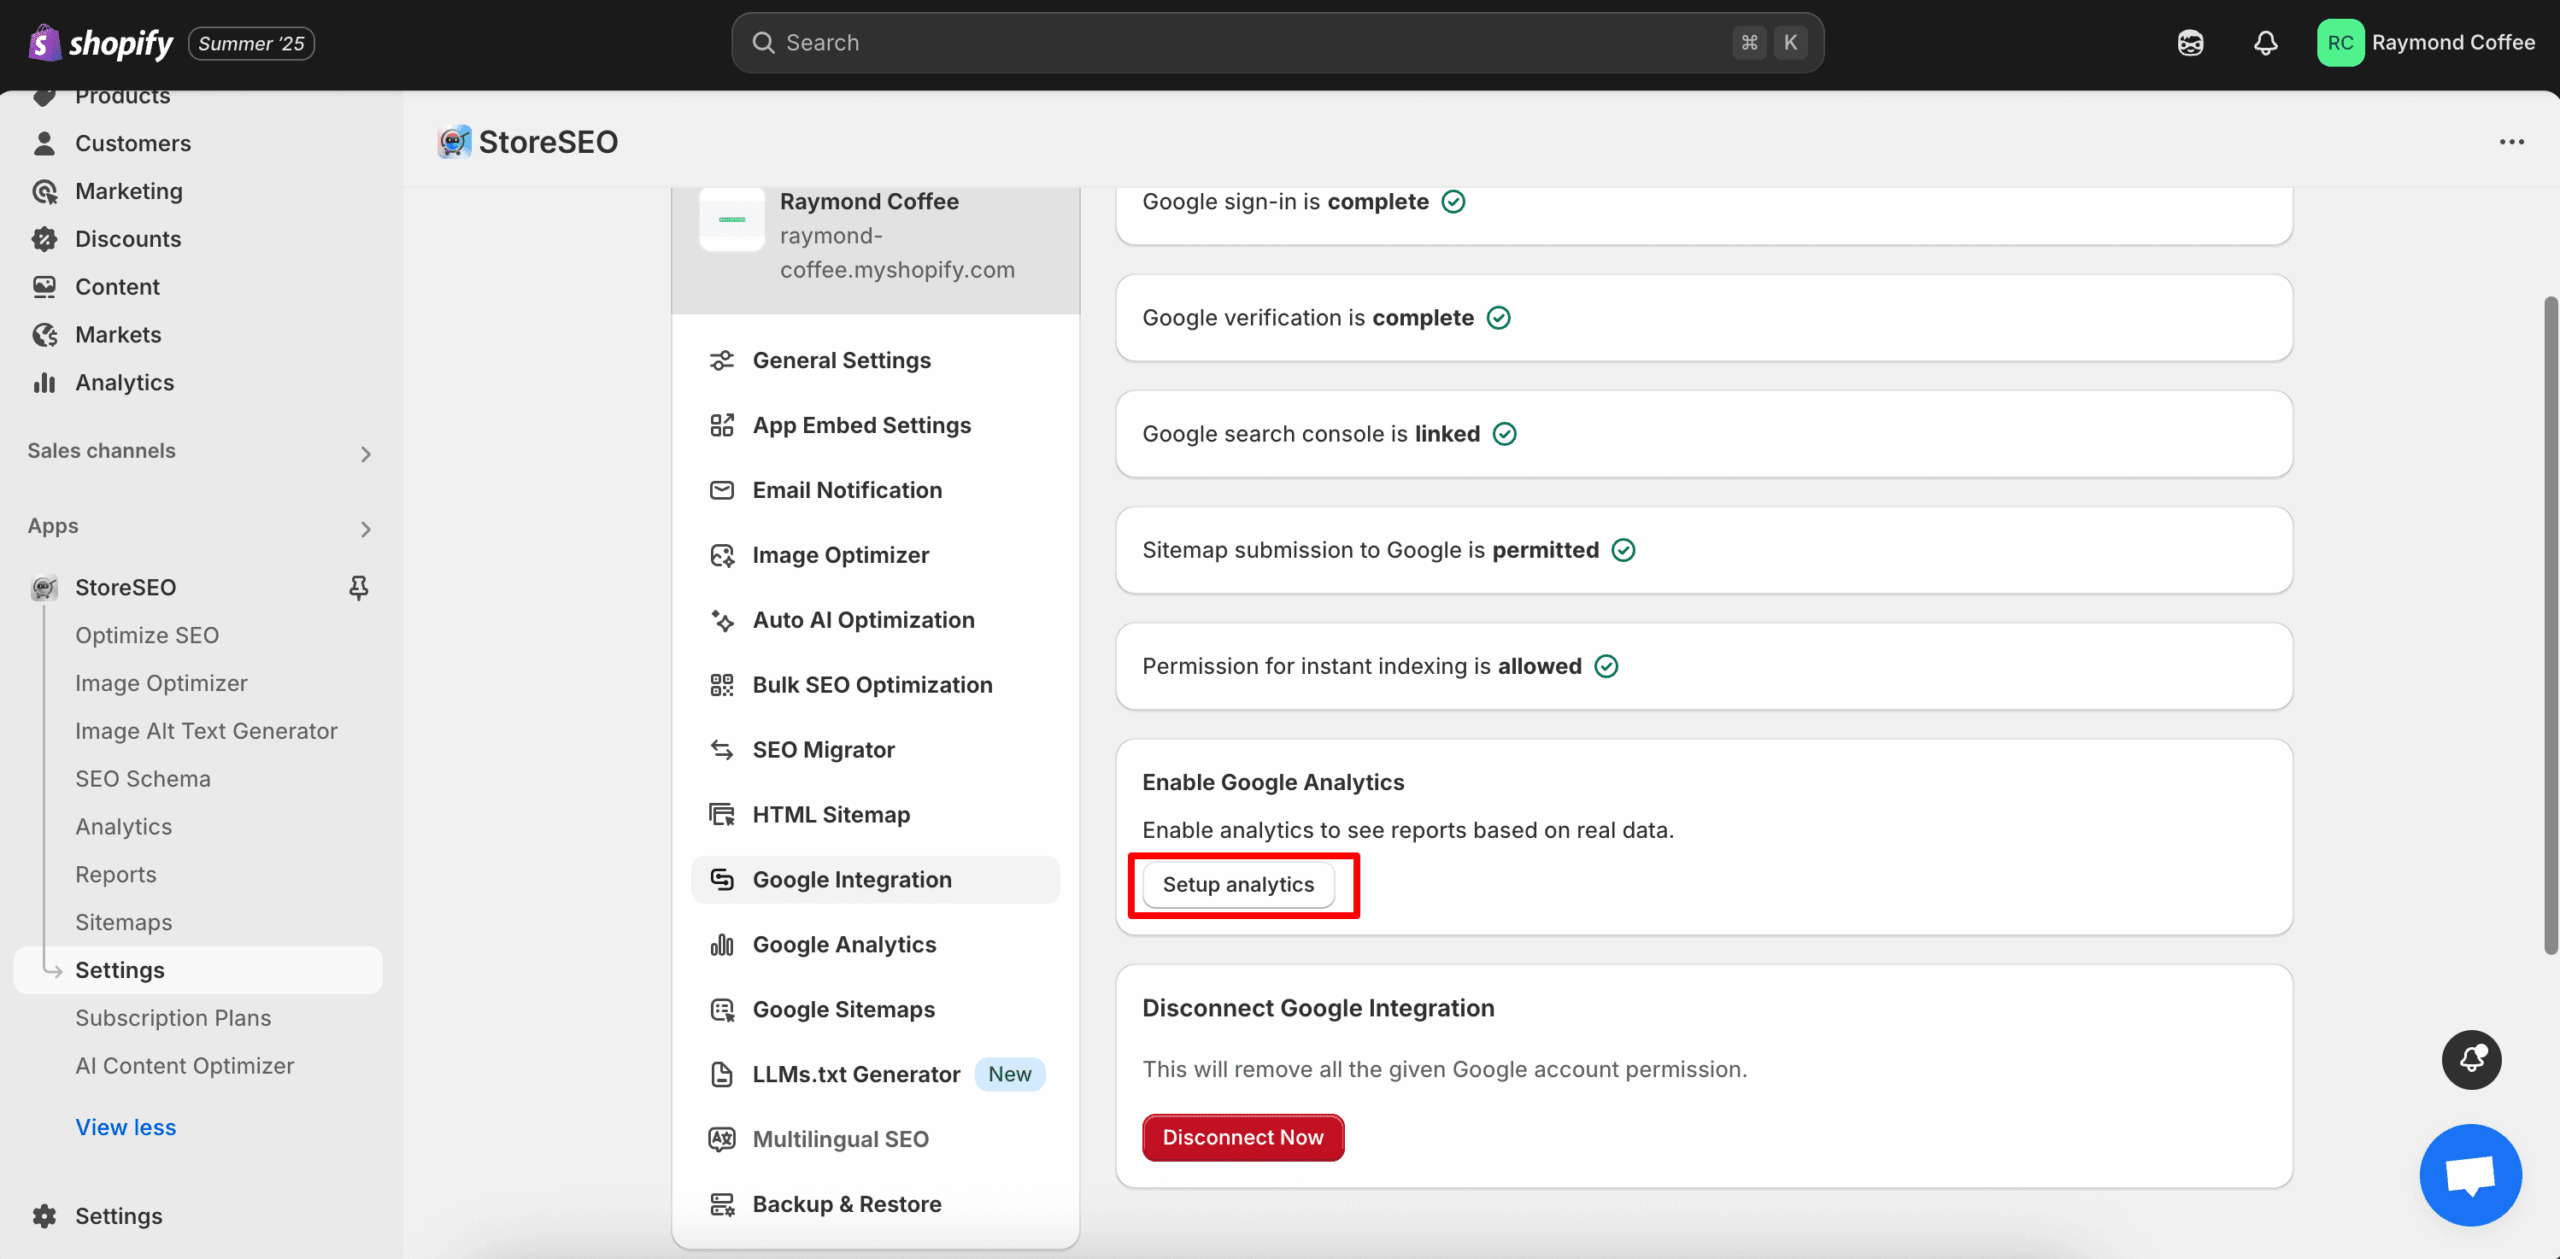This screenshot has height=1259, width=2560.
Task: Click the Bulk SEO Optimization icon
Action: 722,686
